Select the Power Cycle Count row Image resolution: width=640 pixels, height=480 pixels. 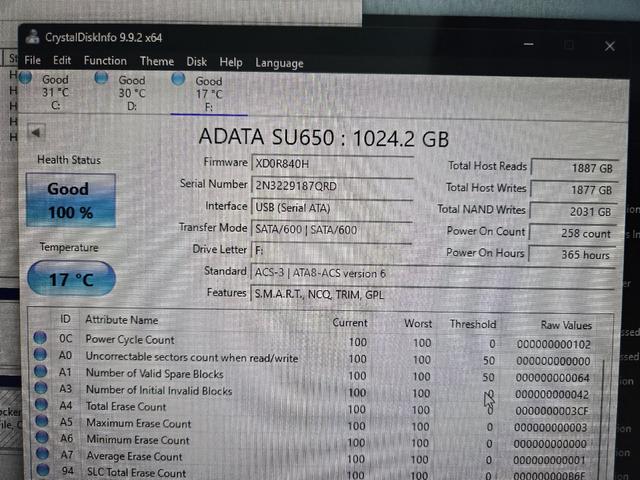pyautogui.click(x=314, y=341)
